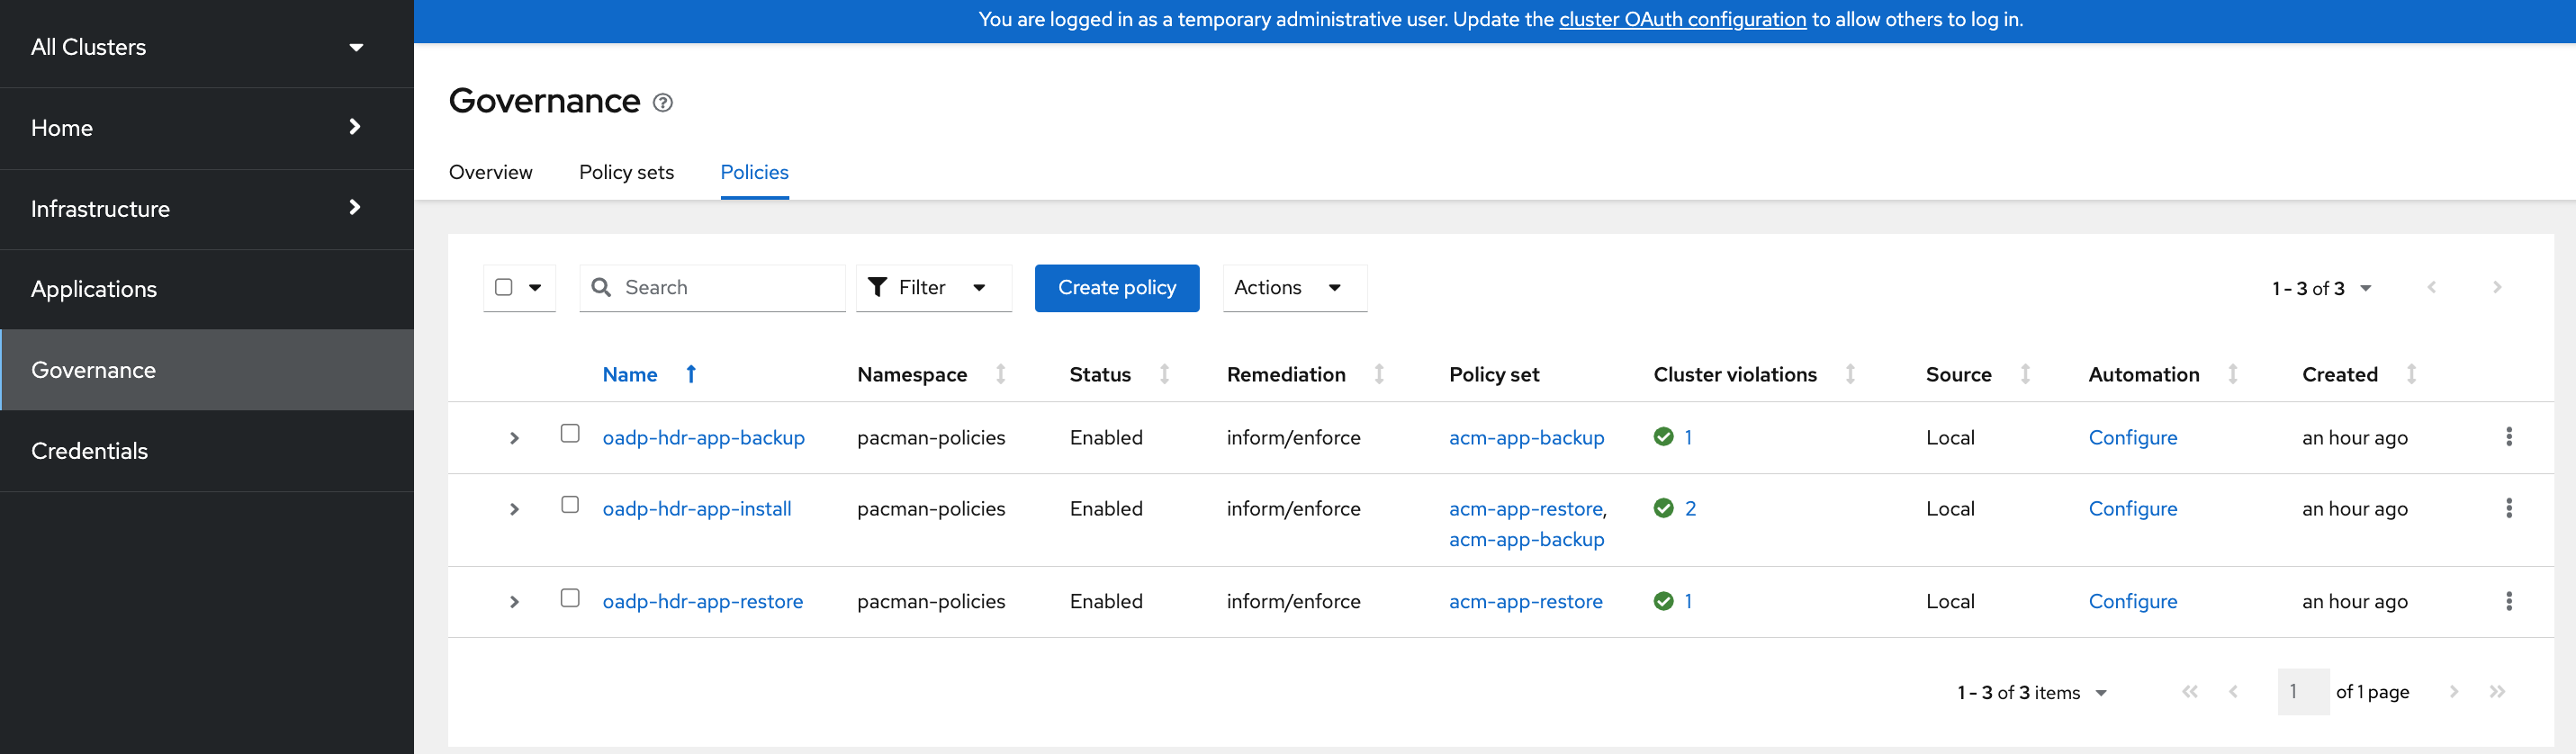Click green check icon for oadp-hdr-app-install violations
This screenshot has height=754, width=2576.
1663,508
